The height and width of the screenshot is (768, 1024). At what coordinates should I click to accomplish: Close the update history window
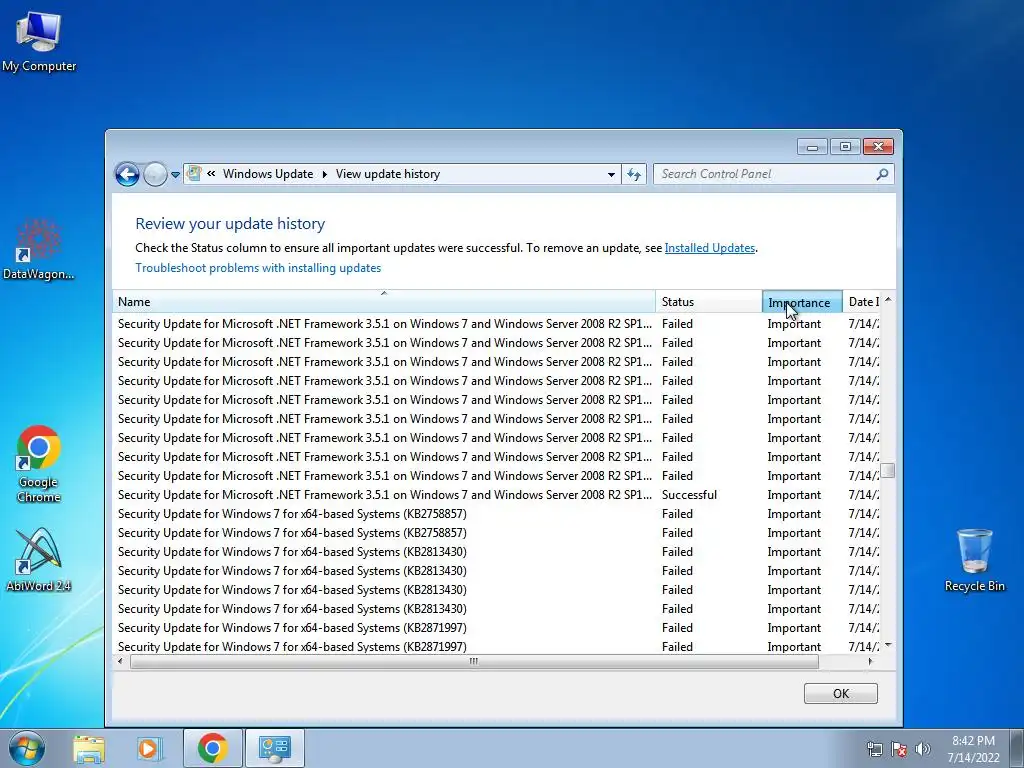click(x=878, y=147)
